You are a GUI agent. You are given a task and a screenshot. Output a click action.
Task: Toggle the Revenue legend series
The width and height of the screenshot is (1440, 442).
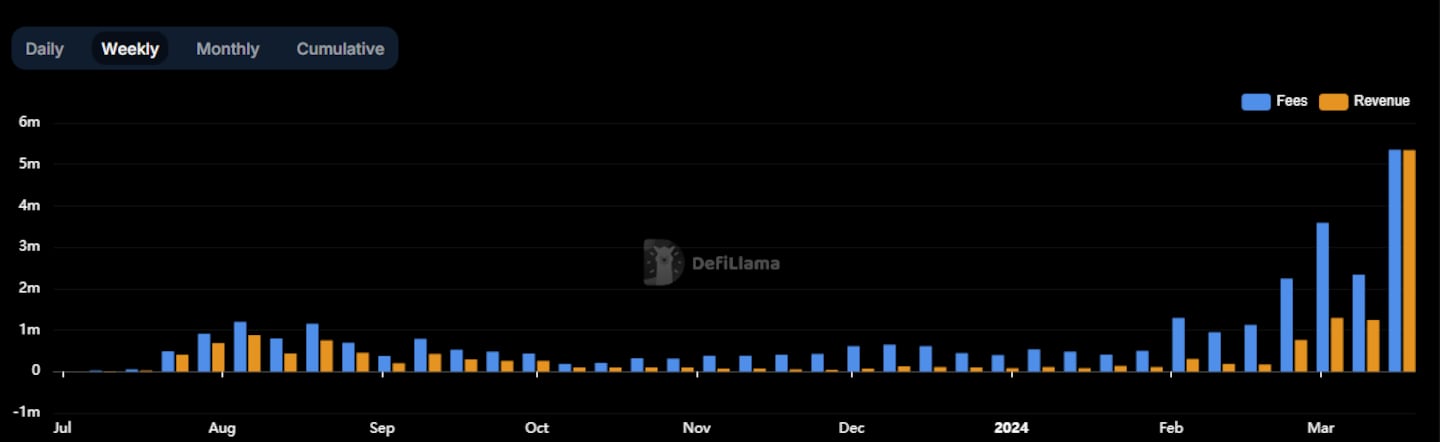tap(1365, 101)
